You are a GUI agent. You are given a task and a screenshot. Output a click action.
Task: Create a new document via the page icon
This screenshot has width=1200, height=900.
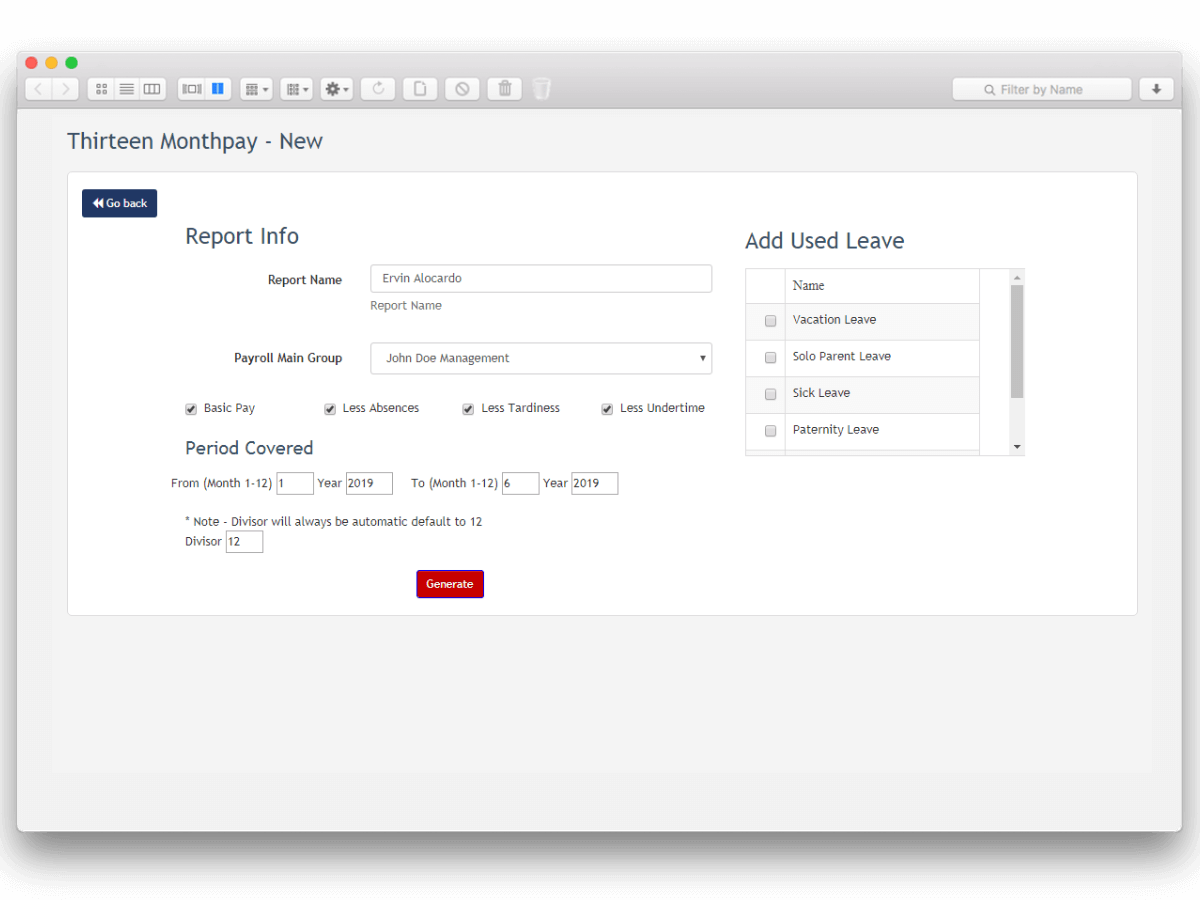pyautogui.click(x=420, y=88)
